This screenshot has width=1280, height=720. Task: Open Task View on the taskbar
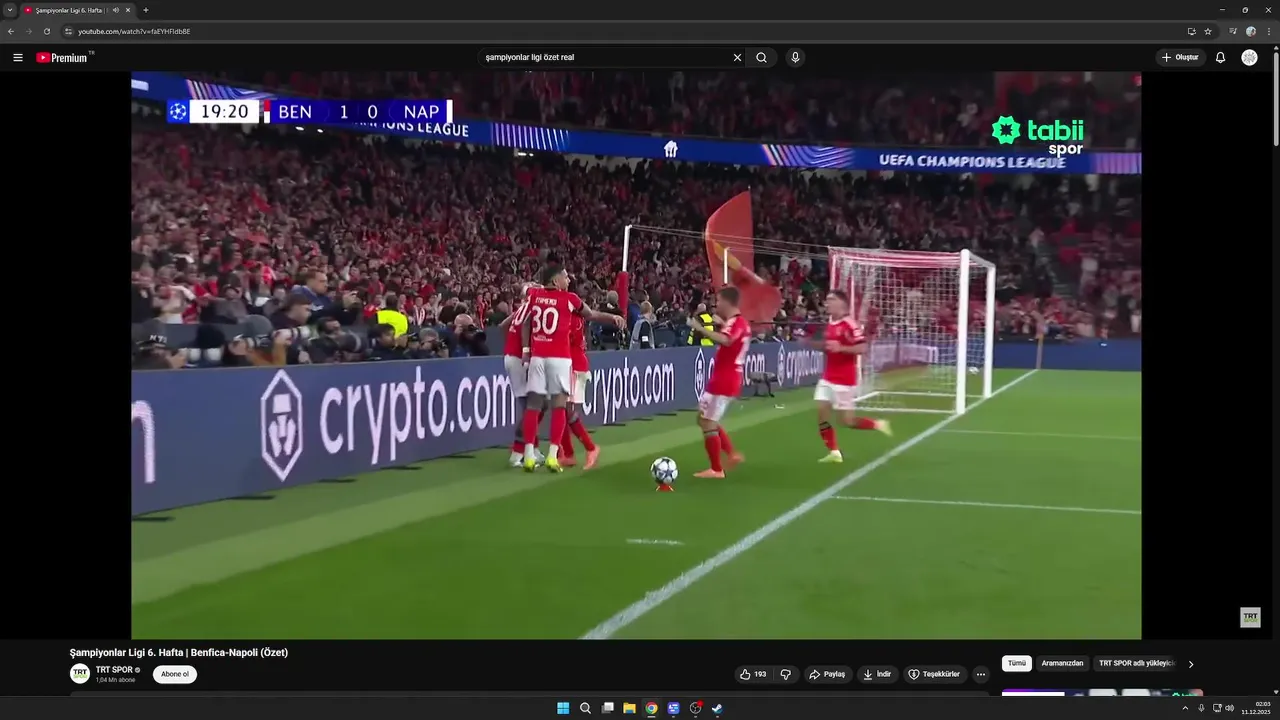(607, 708)
